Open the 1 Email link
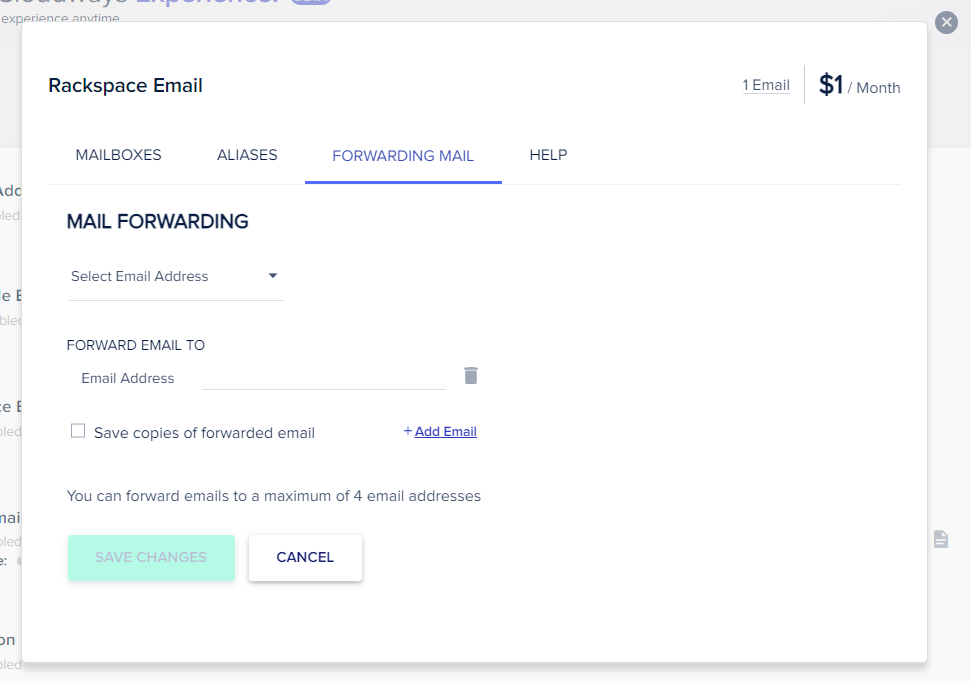 pos(766,85)
